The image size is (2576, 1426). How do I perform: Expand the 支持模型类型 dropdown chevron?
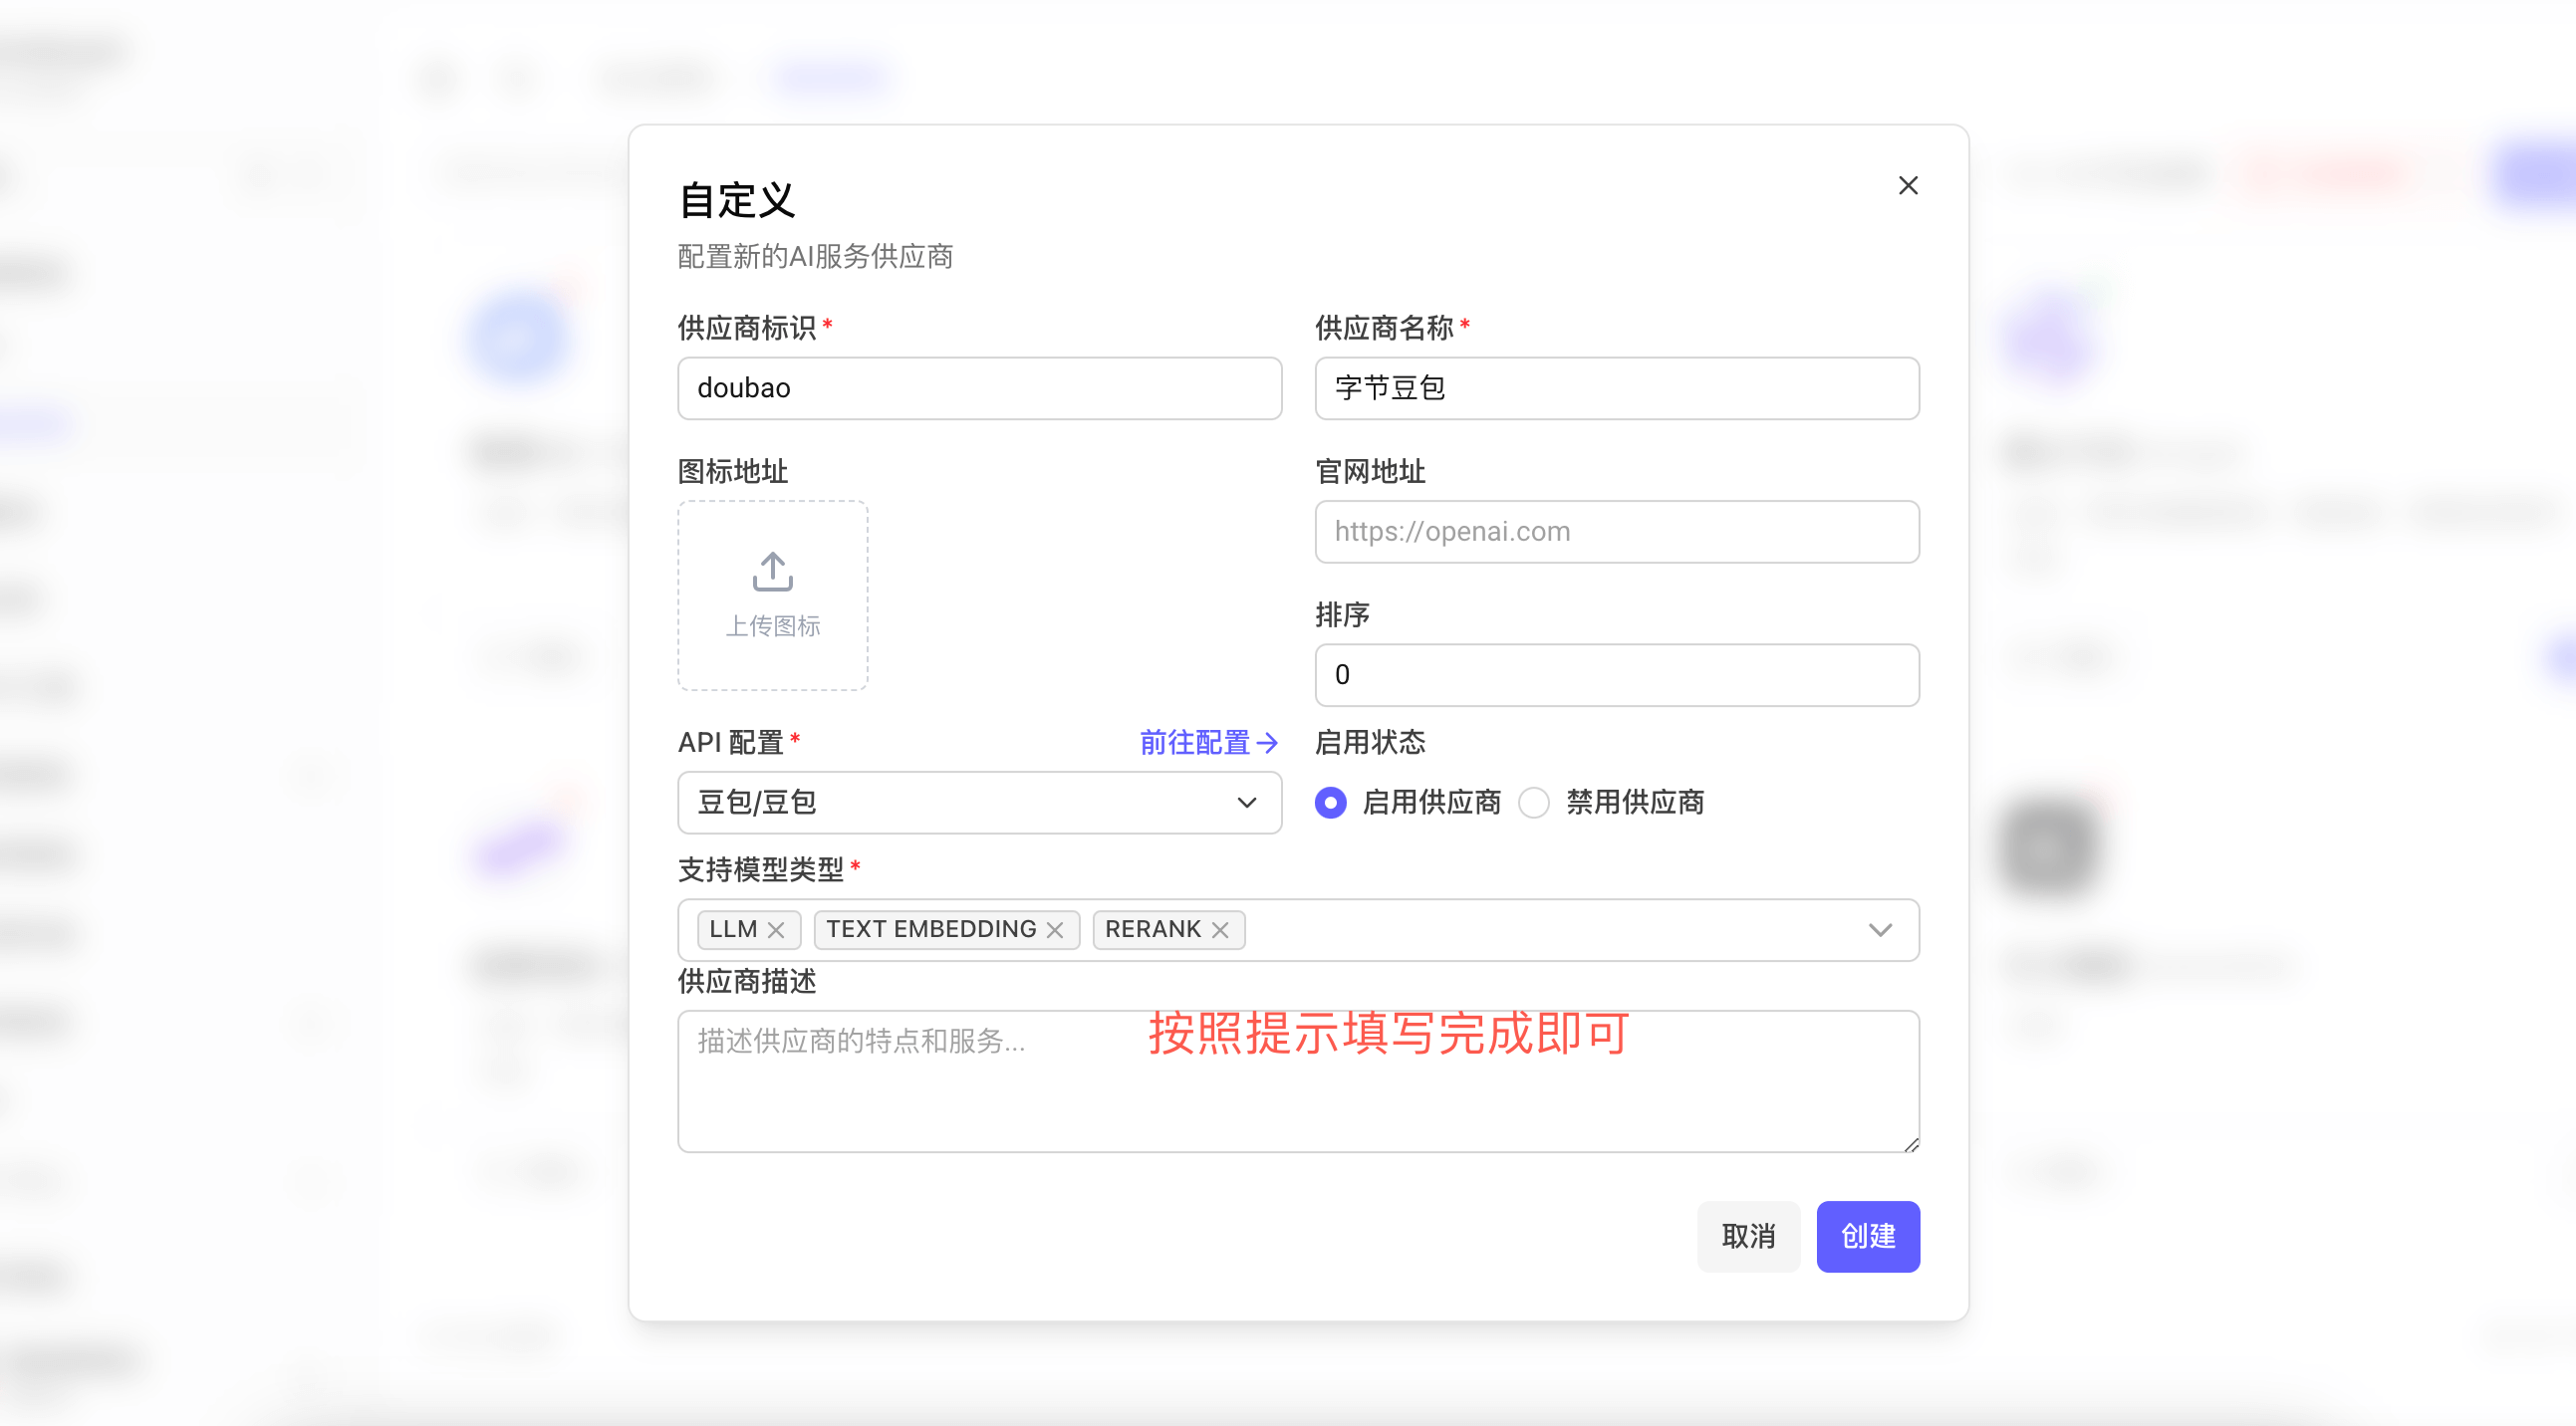click(x=1879, y=930)
